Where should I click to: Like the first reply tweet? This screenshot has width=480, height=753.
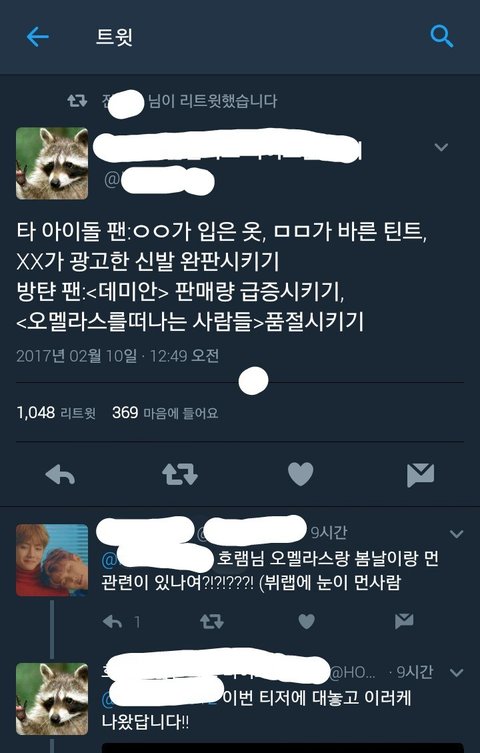[306, 621]
